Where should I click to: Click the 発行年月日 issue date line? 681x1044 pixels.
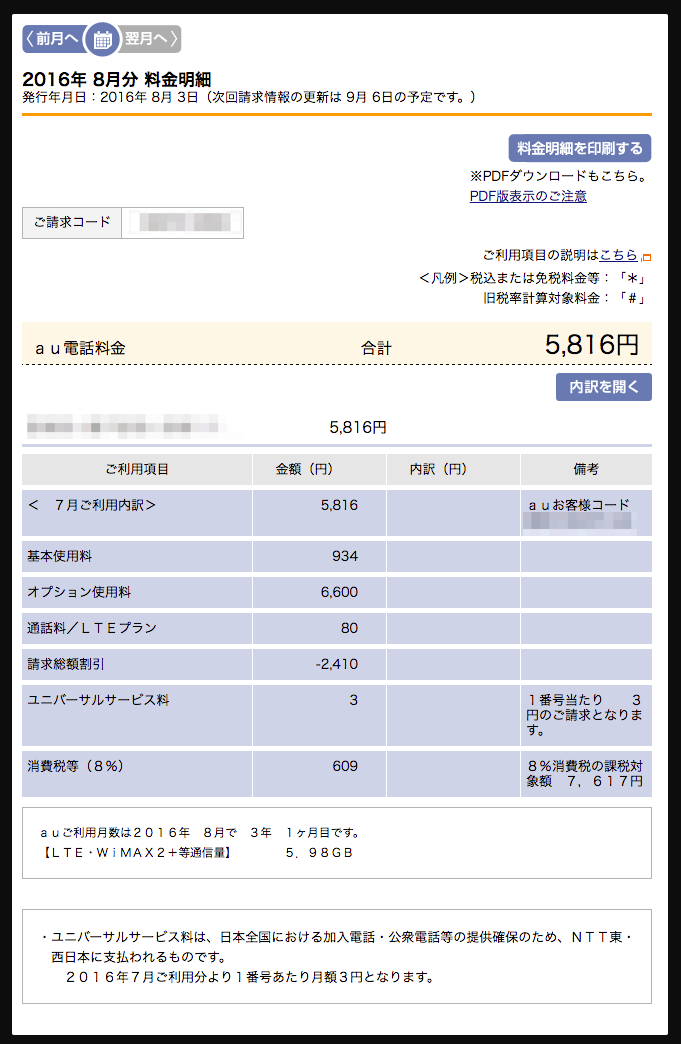250,97
